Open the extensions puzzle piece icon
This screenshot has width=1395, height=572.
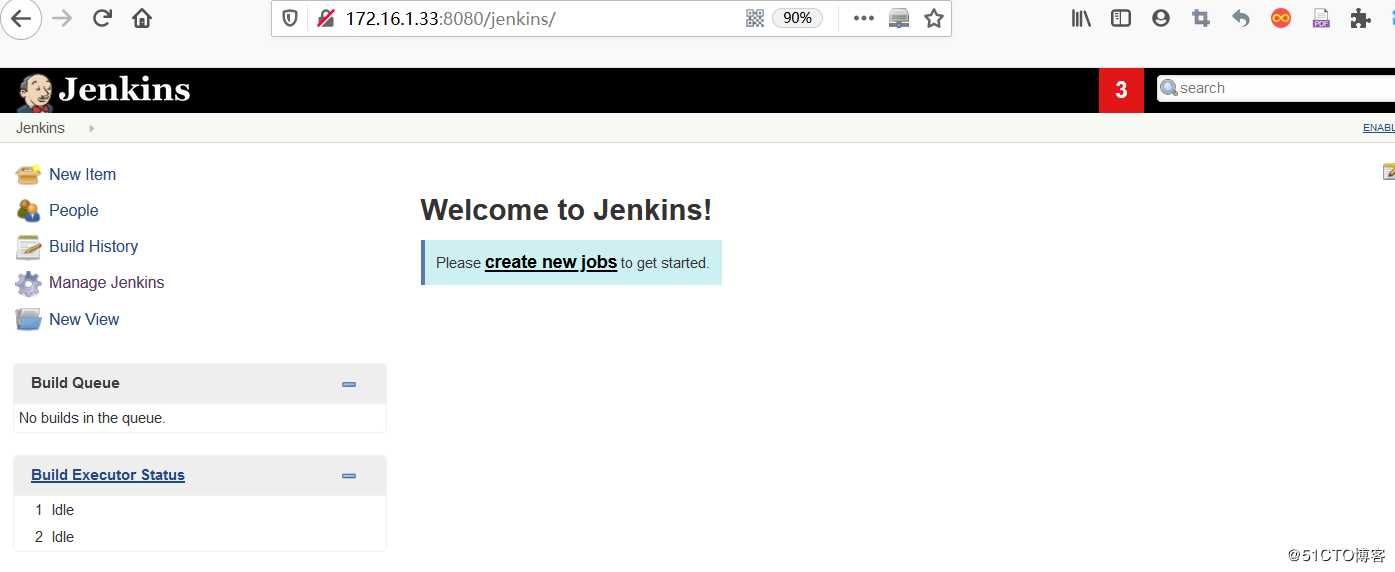click(x=1360, y=18)
